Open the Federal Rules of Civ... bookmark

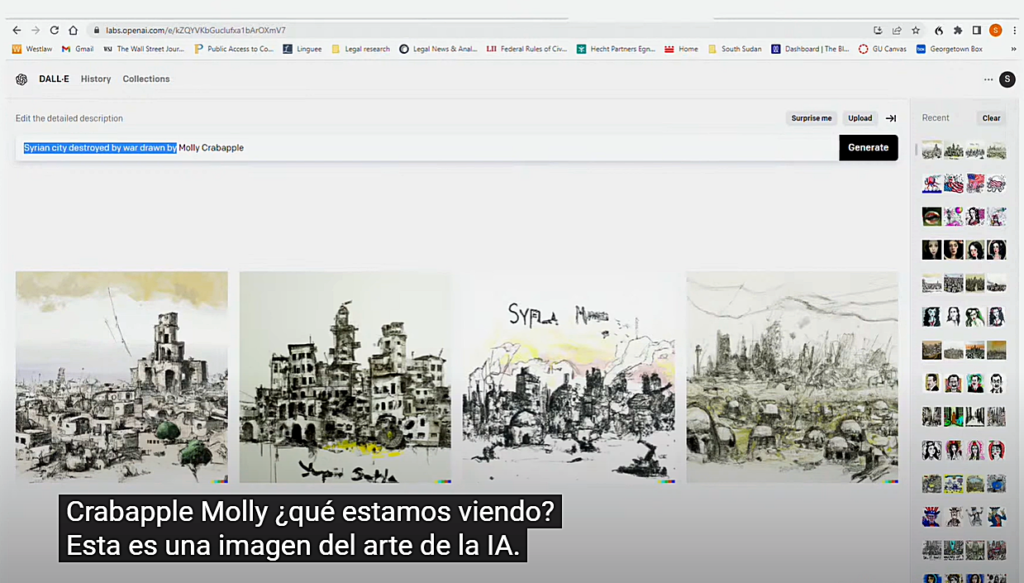526,49
